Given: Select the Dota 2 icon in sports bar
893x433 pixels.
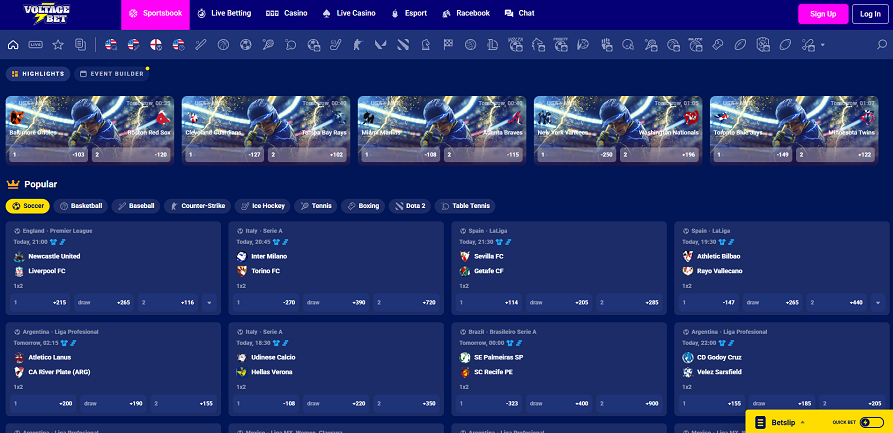Looking at the screenshot, I should (403, 44).
